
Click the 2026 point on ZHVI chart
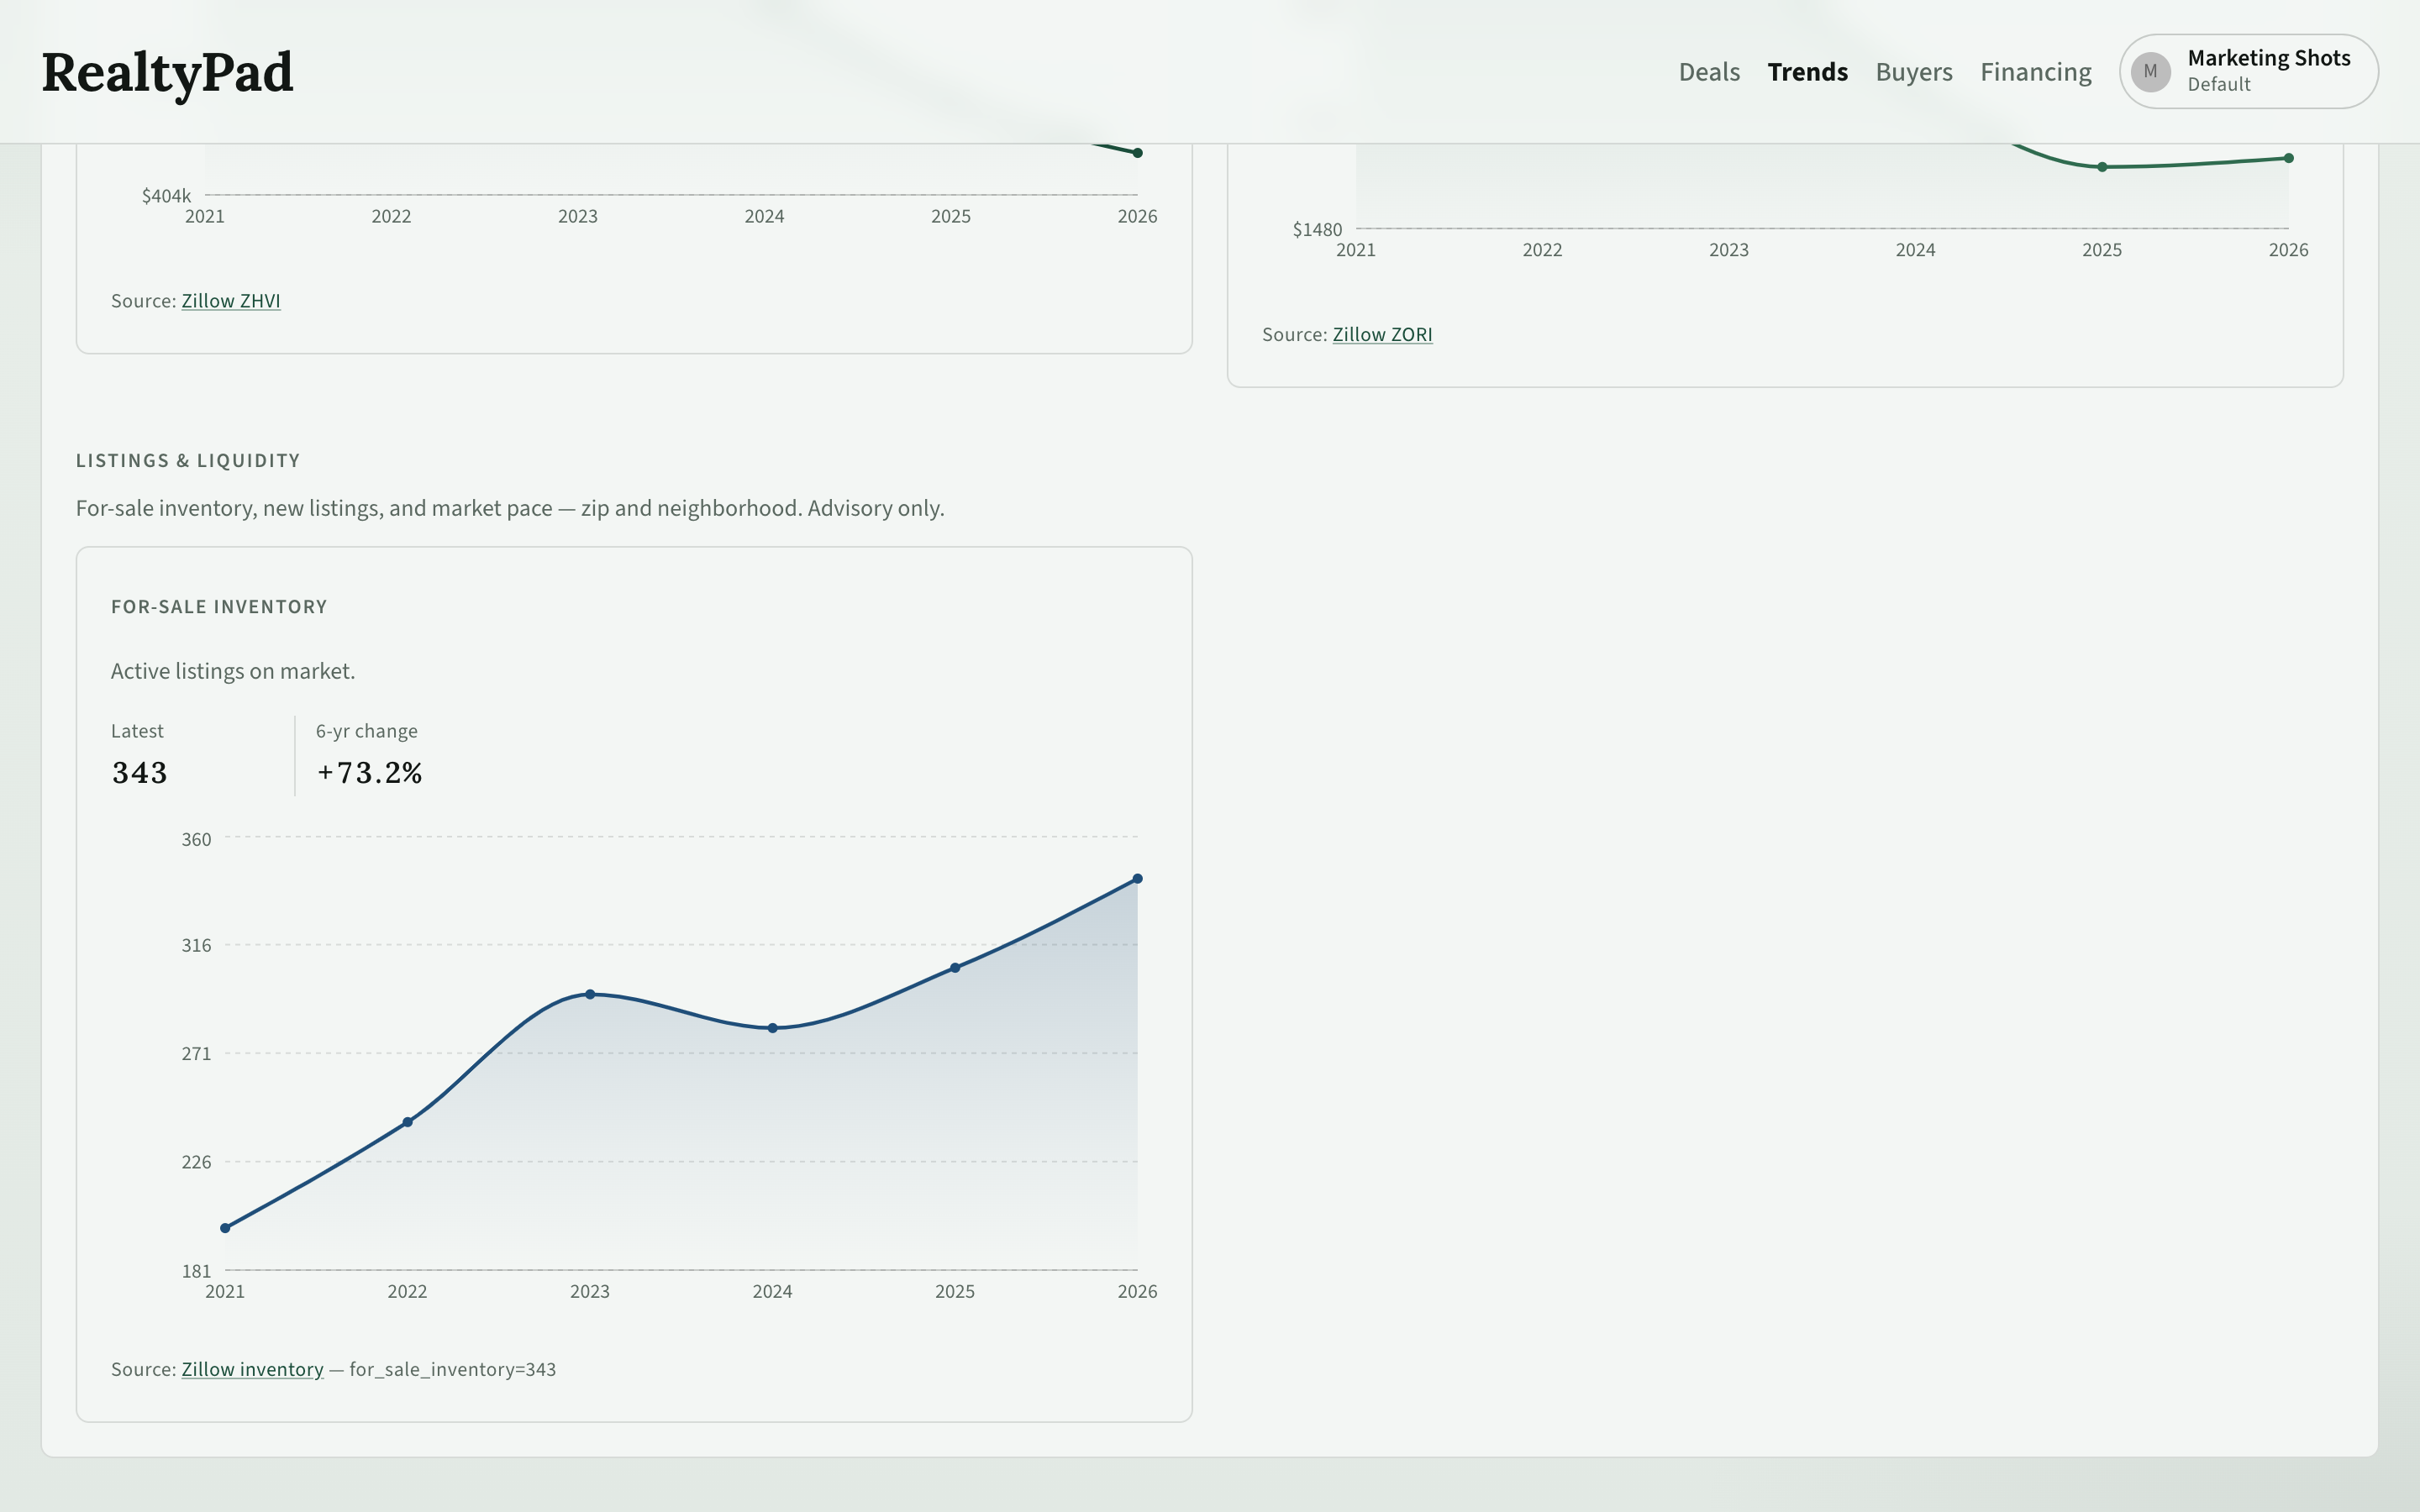[1137, 153]
